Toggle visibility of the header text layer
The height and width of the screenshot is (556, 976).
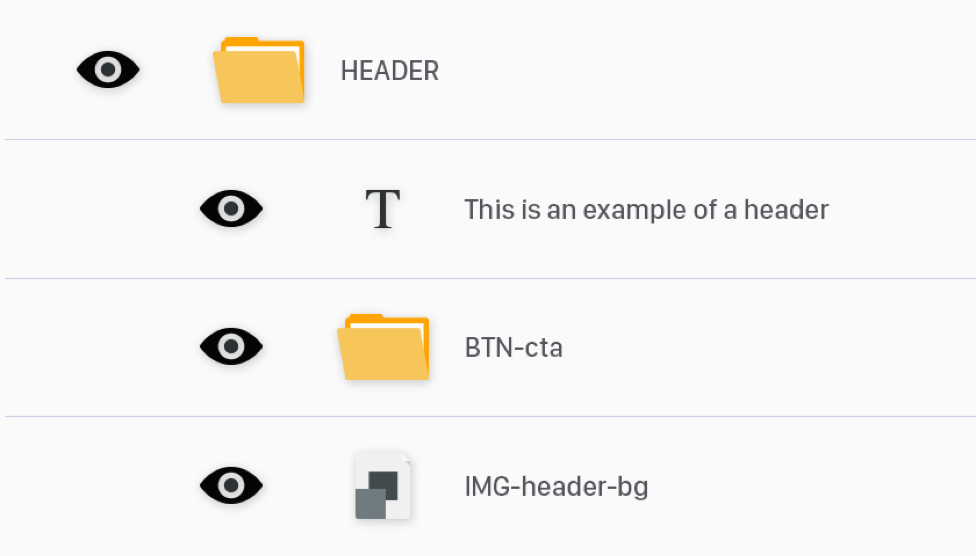[x=231, y=209]
